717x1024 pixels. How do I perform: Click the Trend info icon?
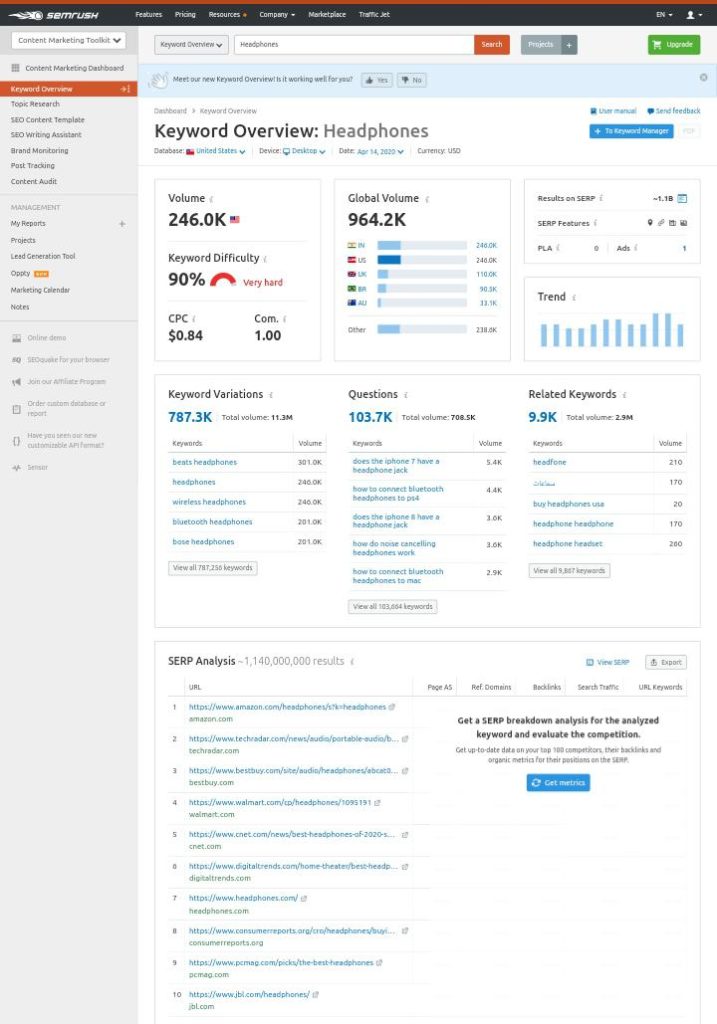tap(574, 298)
